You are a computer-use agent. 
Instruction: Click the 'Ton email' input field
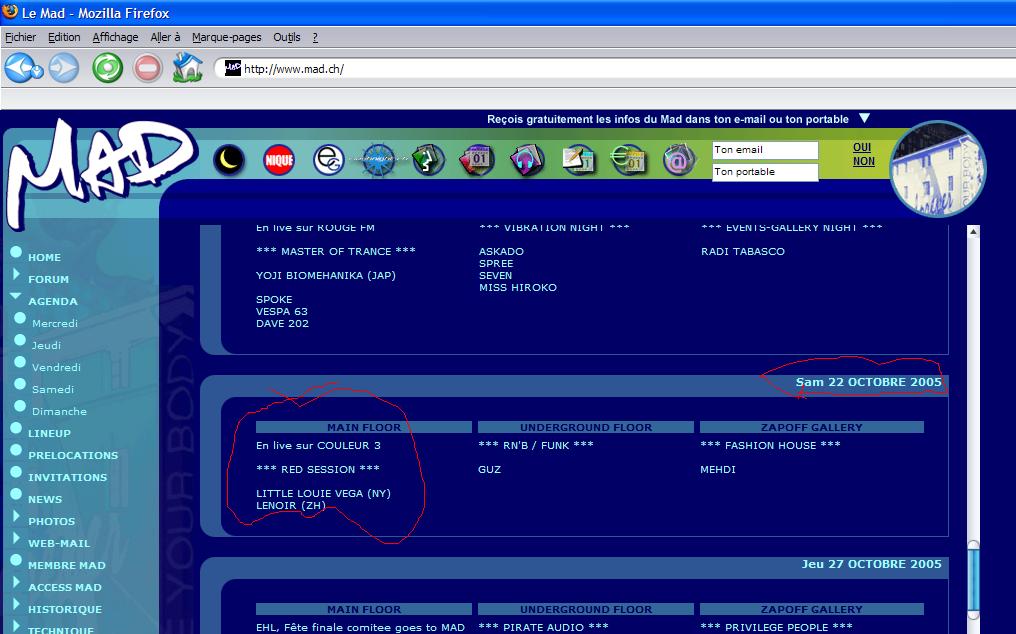coord(765,150)
